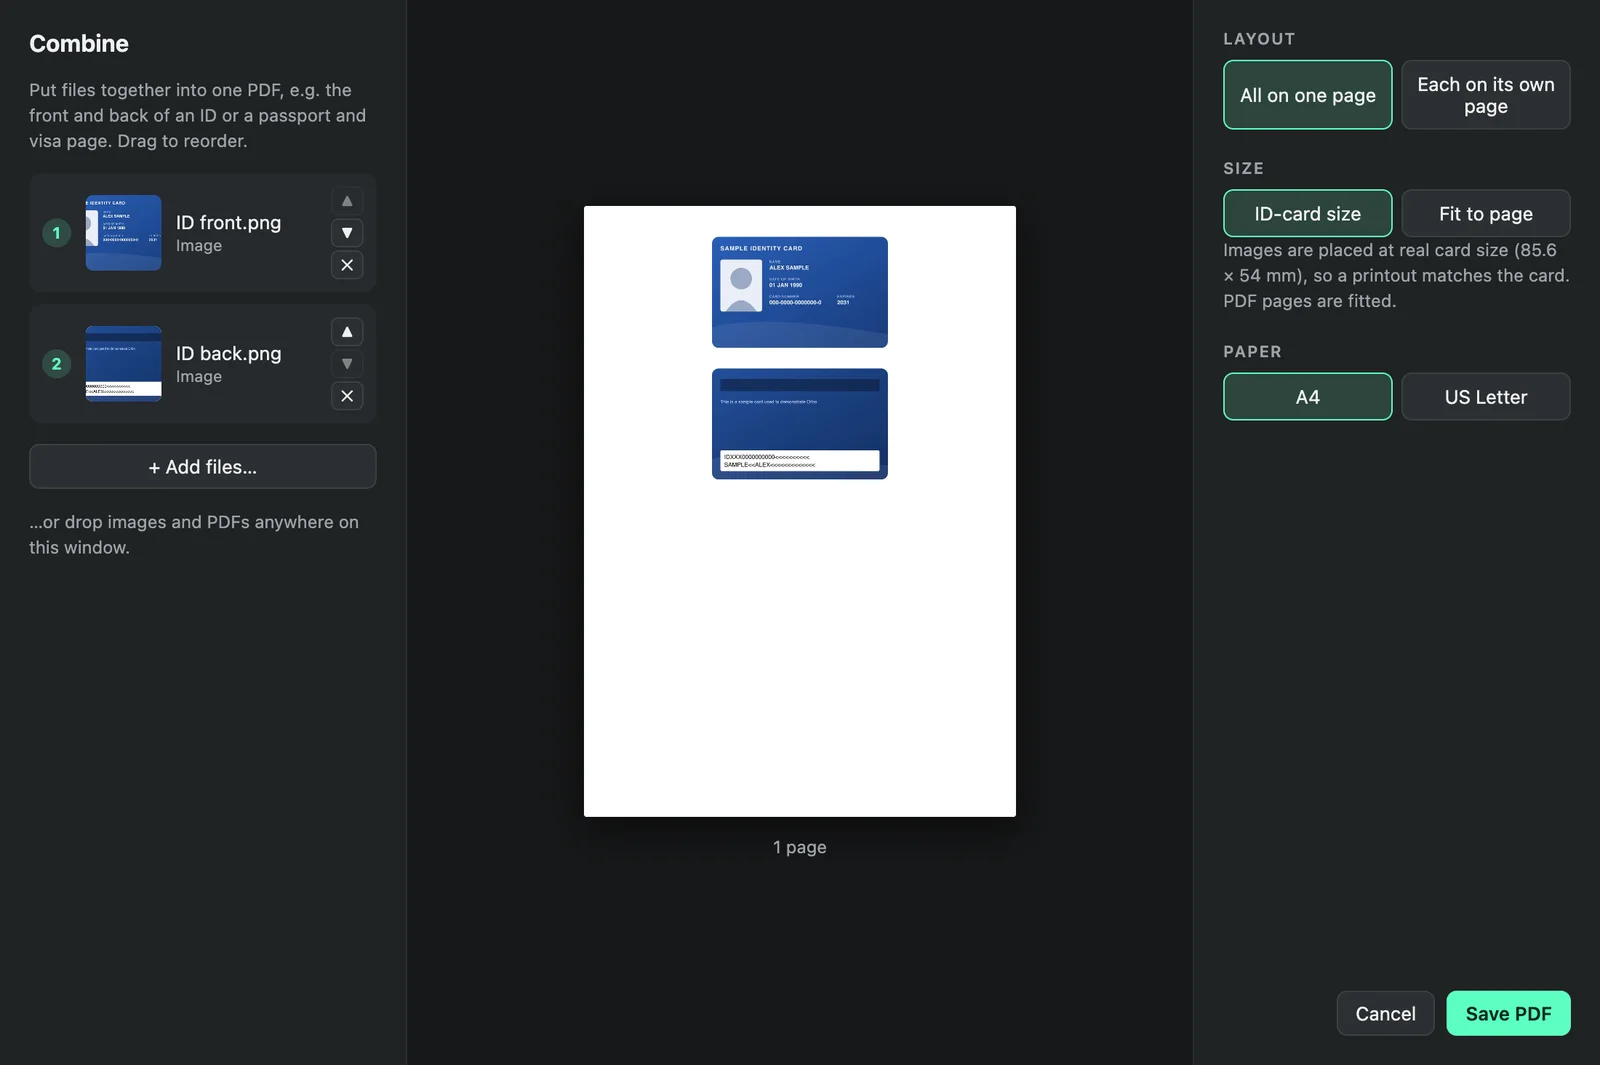Click Save PDF
This screenshot has width=1600, height=1065.
1509,1014
